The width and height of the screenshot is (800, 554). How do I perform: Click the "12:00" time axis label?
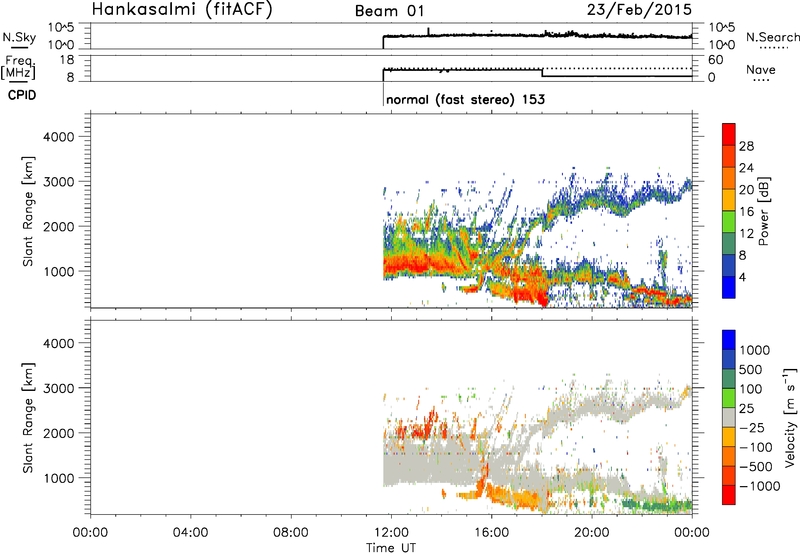click(391, 533)
